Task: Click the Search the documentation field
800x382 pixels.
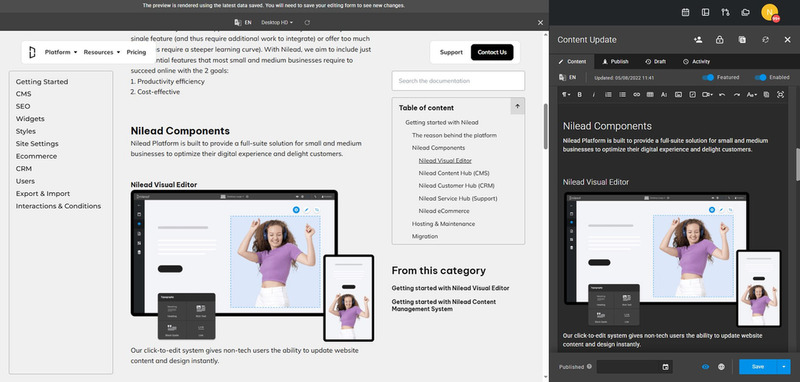Action: coord(458,81)
